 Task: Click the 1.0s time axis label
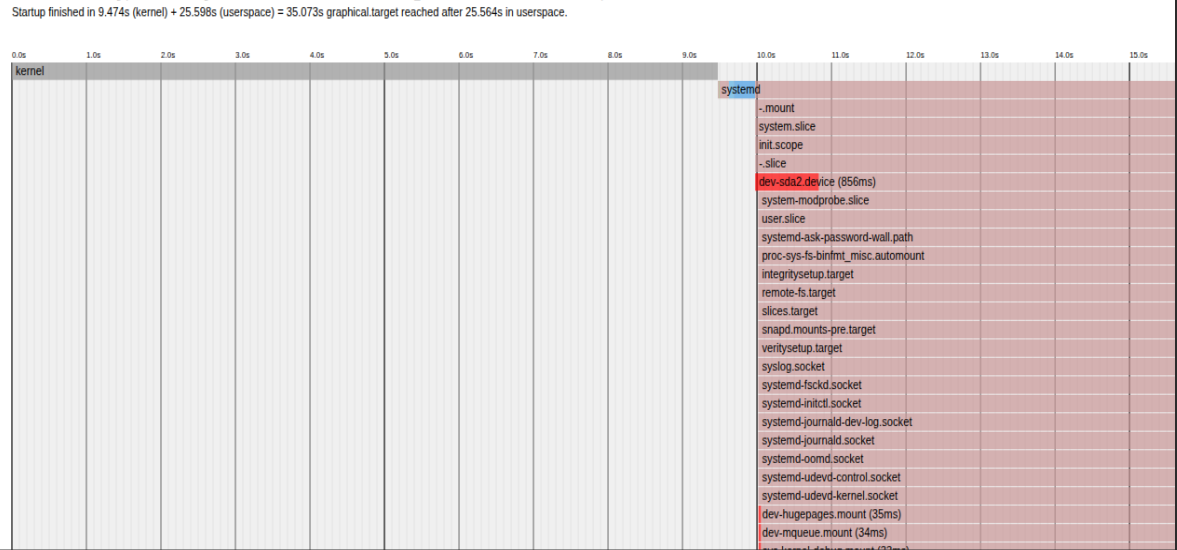pos(93,56)
